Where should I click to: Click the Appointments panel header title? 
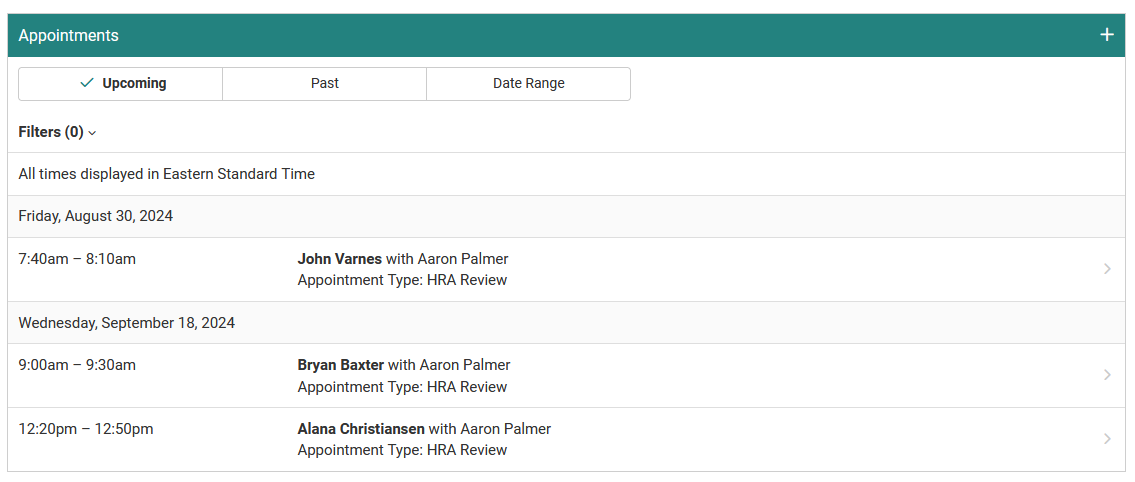point(68,35)
